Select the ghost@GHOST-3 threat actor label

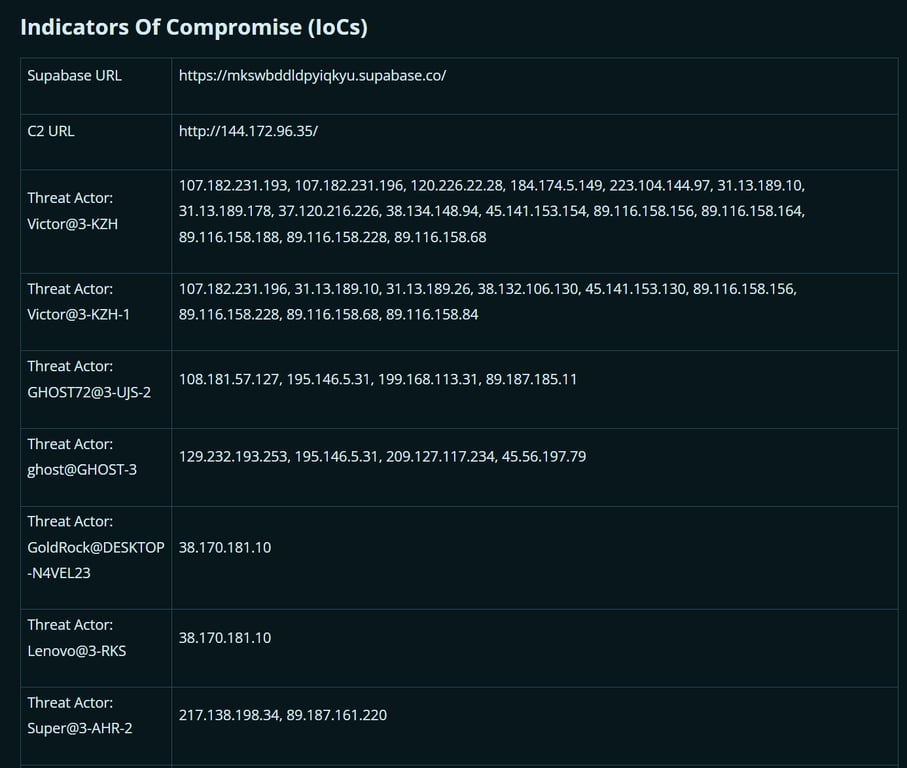pos(80,457)
